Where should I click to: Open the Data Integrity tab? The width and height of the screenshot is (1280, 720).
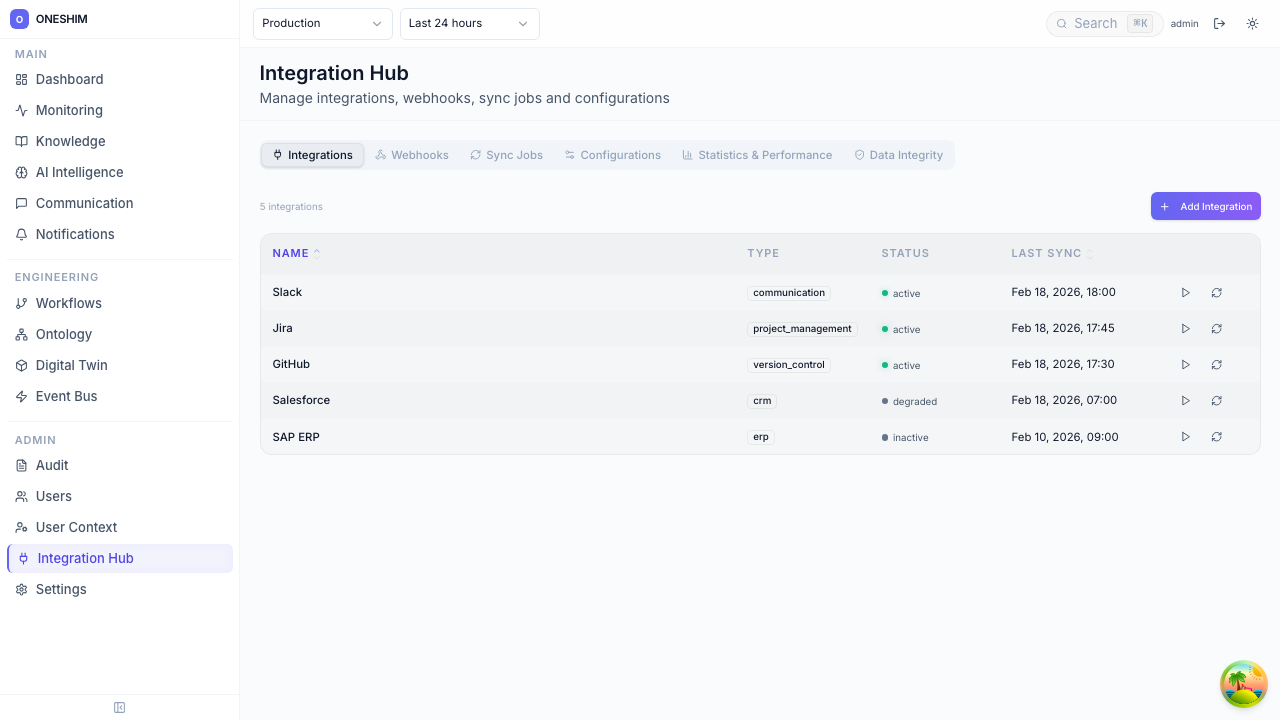click(x=898, y=155)
